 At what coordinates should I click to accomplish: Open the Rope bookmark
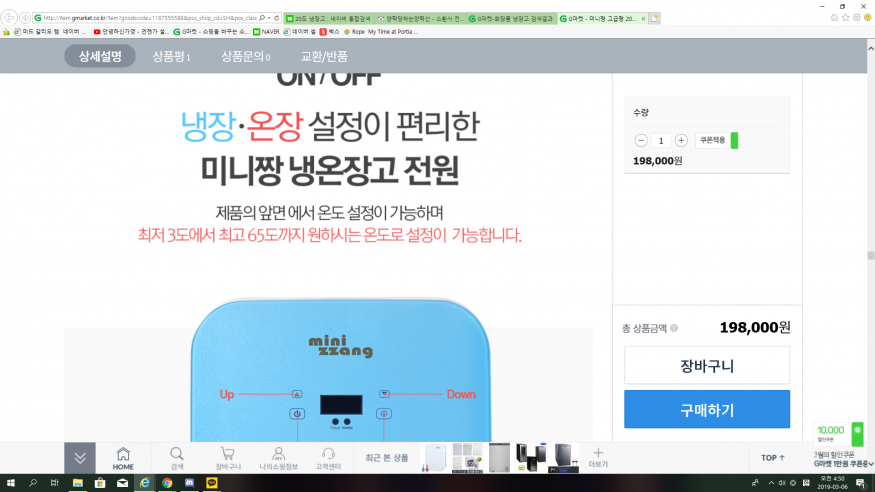coord(354,32)
